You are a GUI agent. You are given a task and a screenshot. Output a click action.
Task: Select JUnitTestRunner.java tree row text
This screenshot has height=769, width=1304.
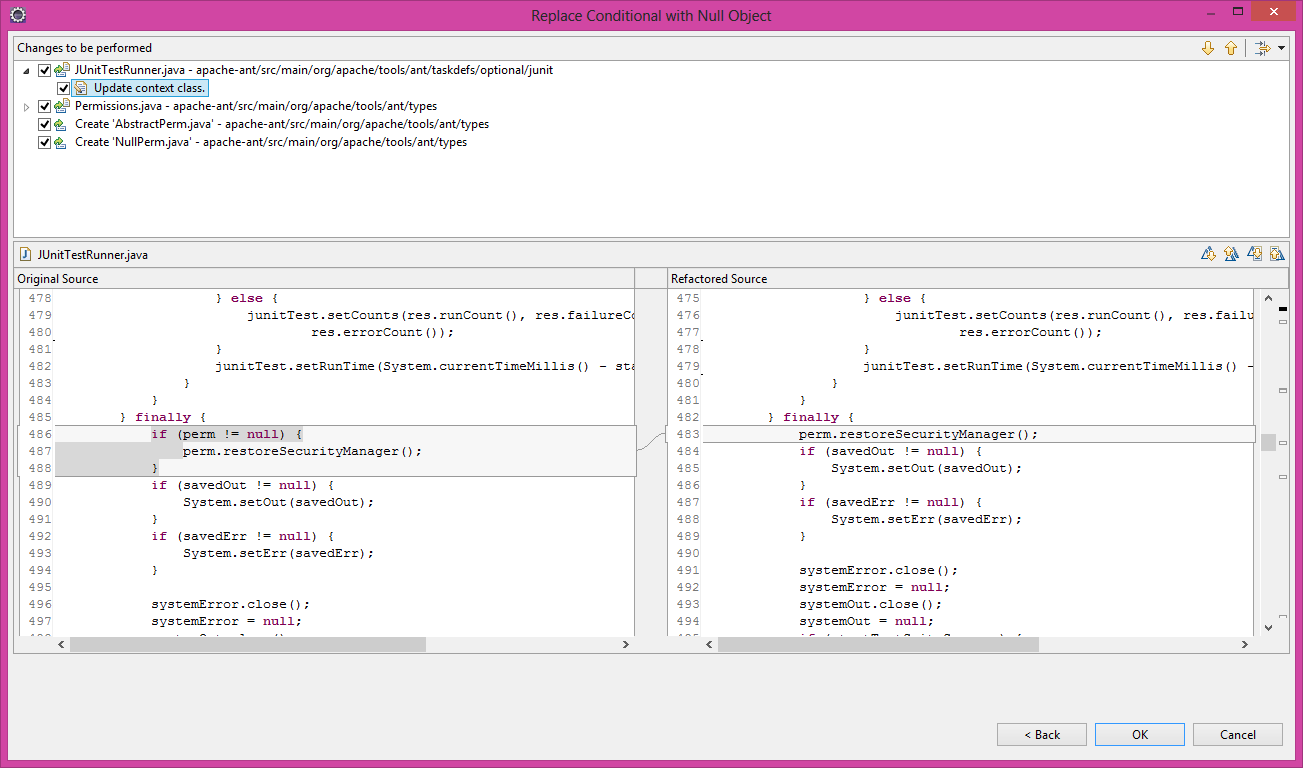[x=314, y=71]
